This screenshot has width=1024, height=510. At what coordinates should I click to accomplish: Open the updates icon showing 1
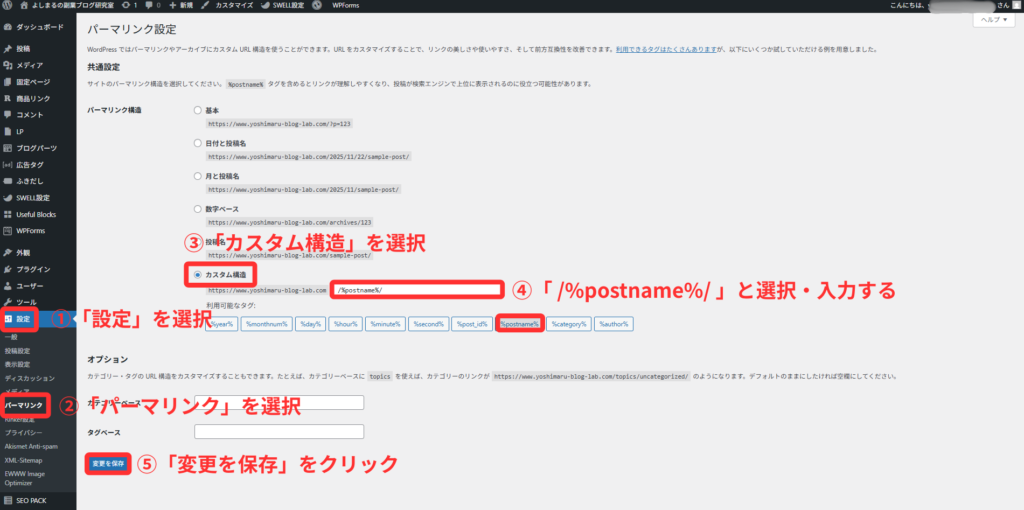pos(127,6)
